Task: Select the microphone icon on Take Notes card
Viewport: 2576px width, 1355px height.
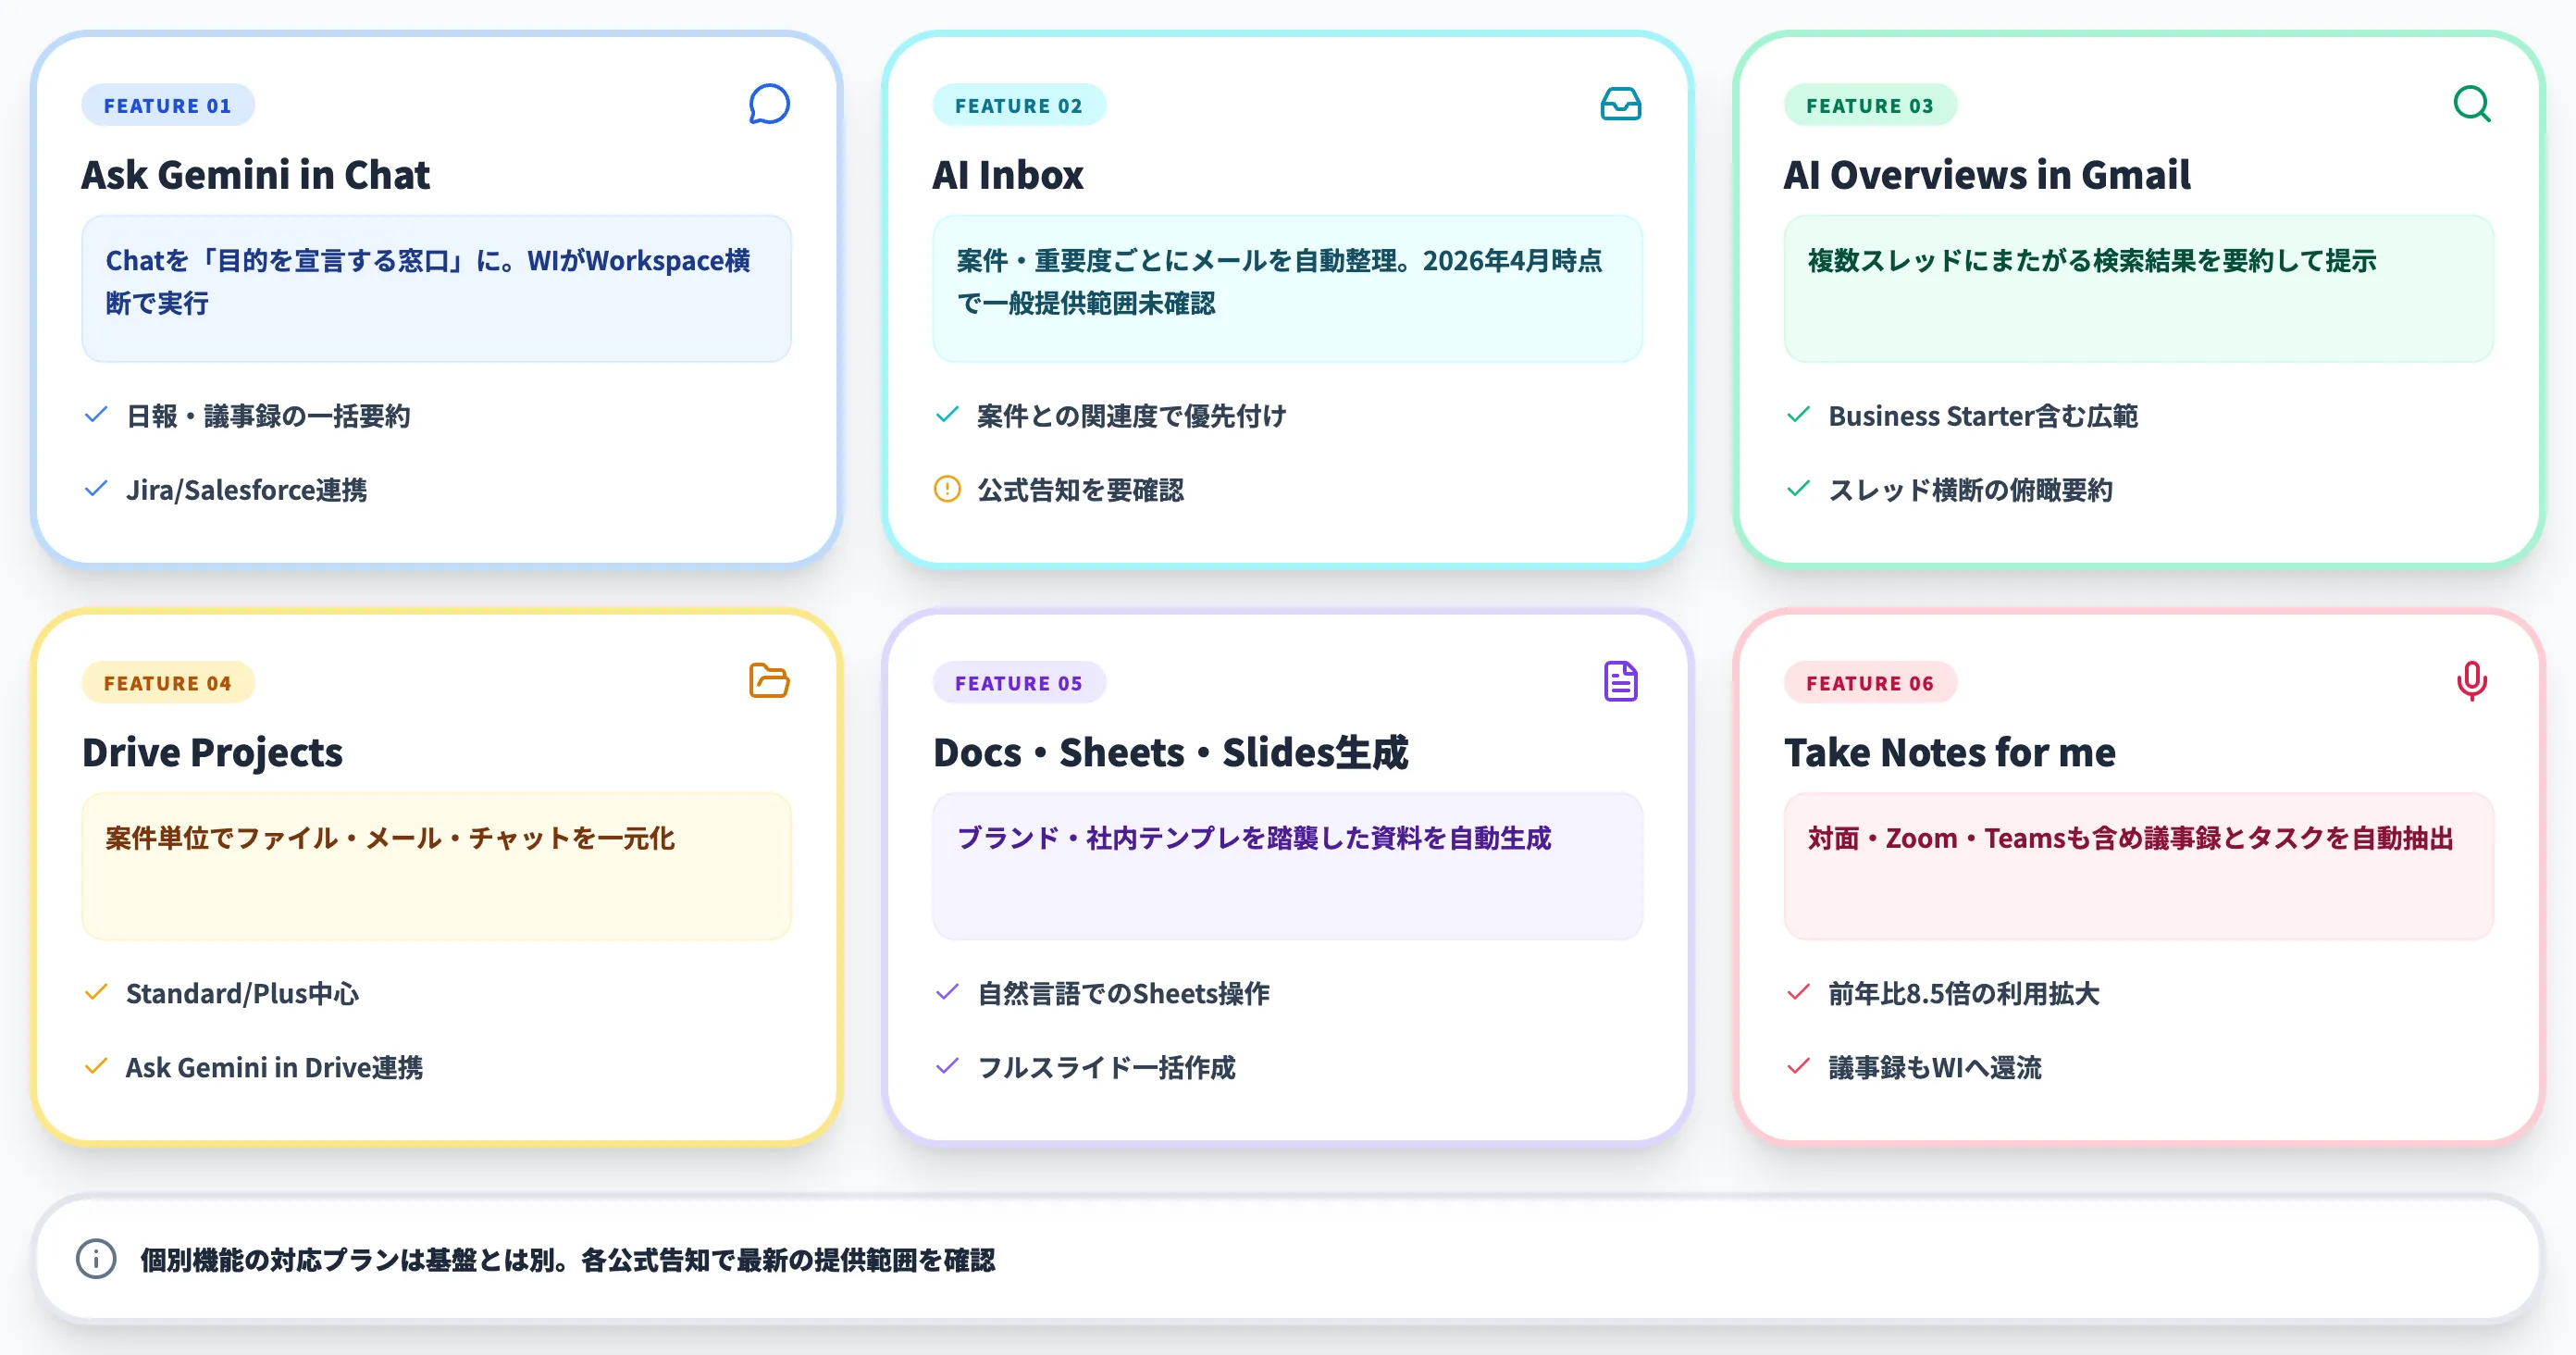Action: tap(2472, 681)
